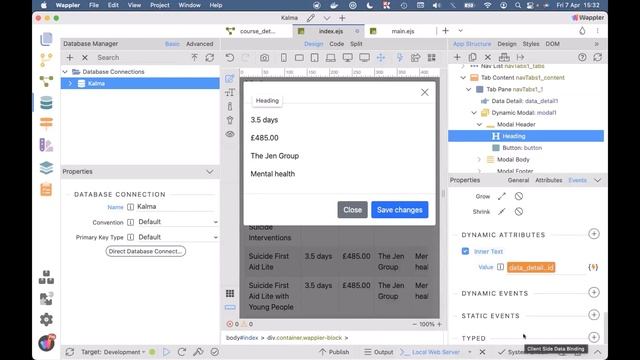The height and width of the screenshot is (360, 640).
Task: Take a page snapshot with camera icon
Action: (x=264, y=58)
